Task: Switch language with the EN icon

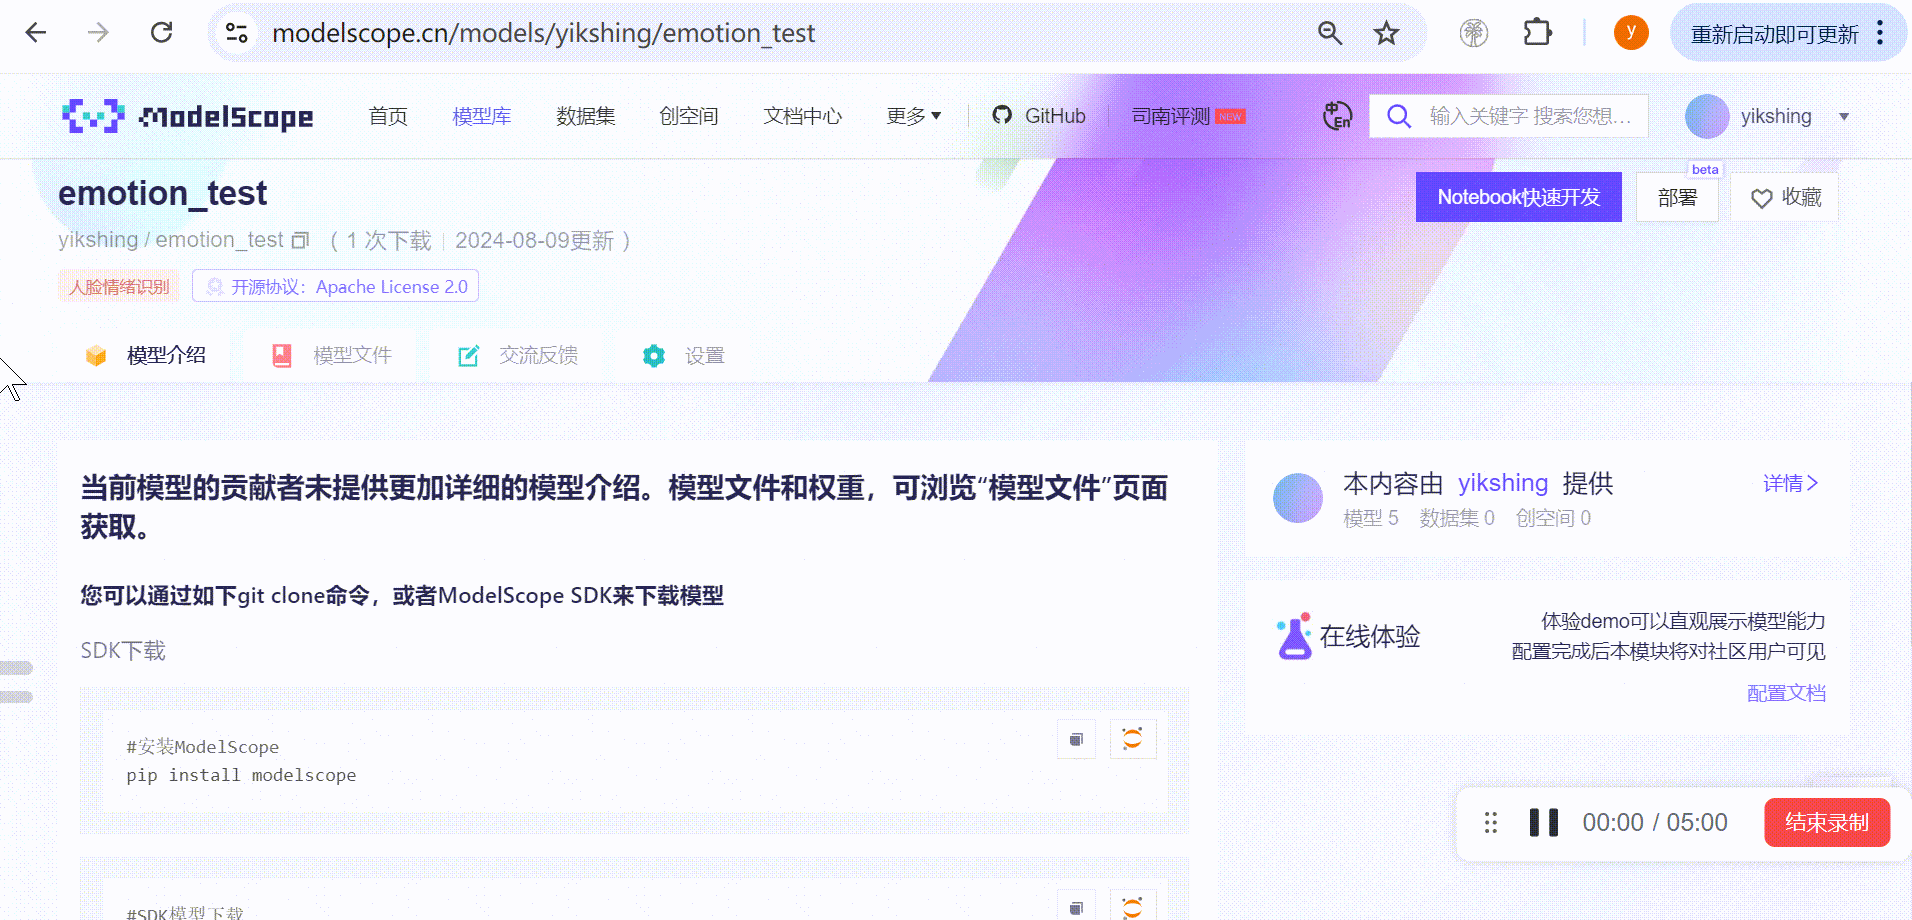Action: (x=1337, y=116)
